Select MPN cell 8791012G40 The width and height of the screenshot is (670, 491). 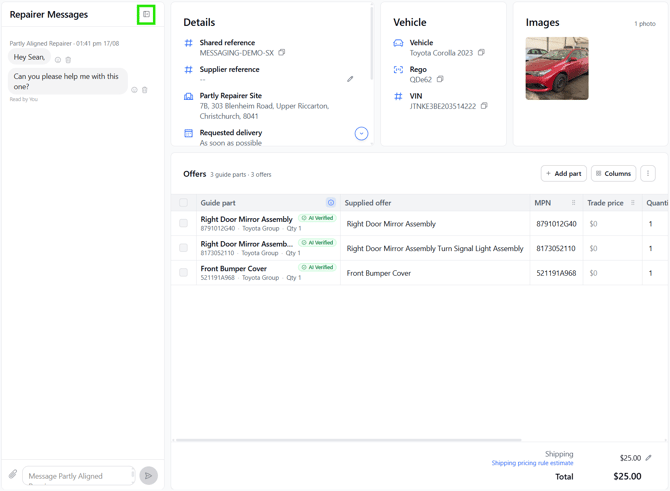point(556,224)
